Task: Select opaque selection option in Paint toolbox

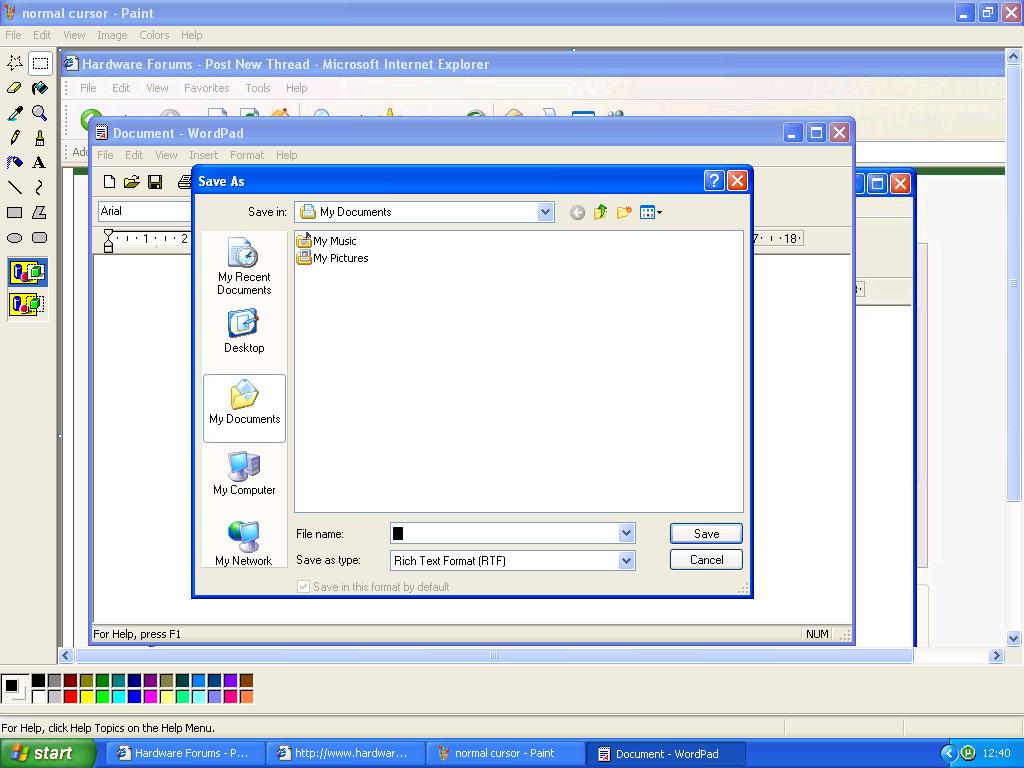Action: (27, 272)
